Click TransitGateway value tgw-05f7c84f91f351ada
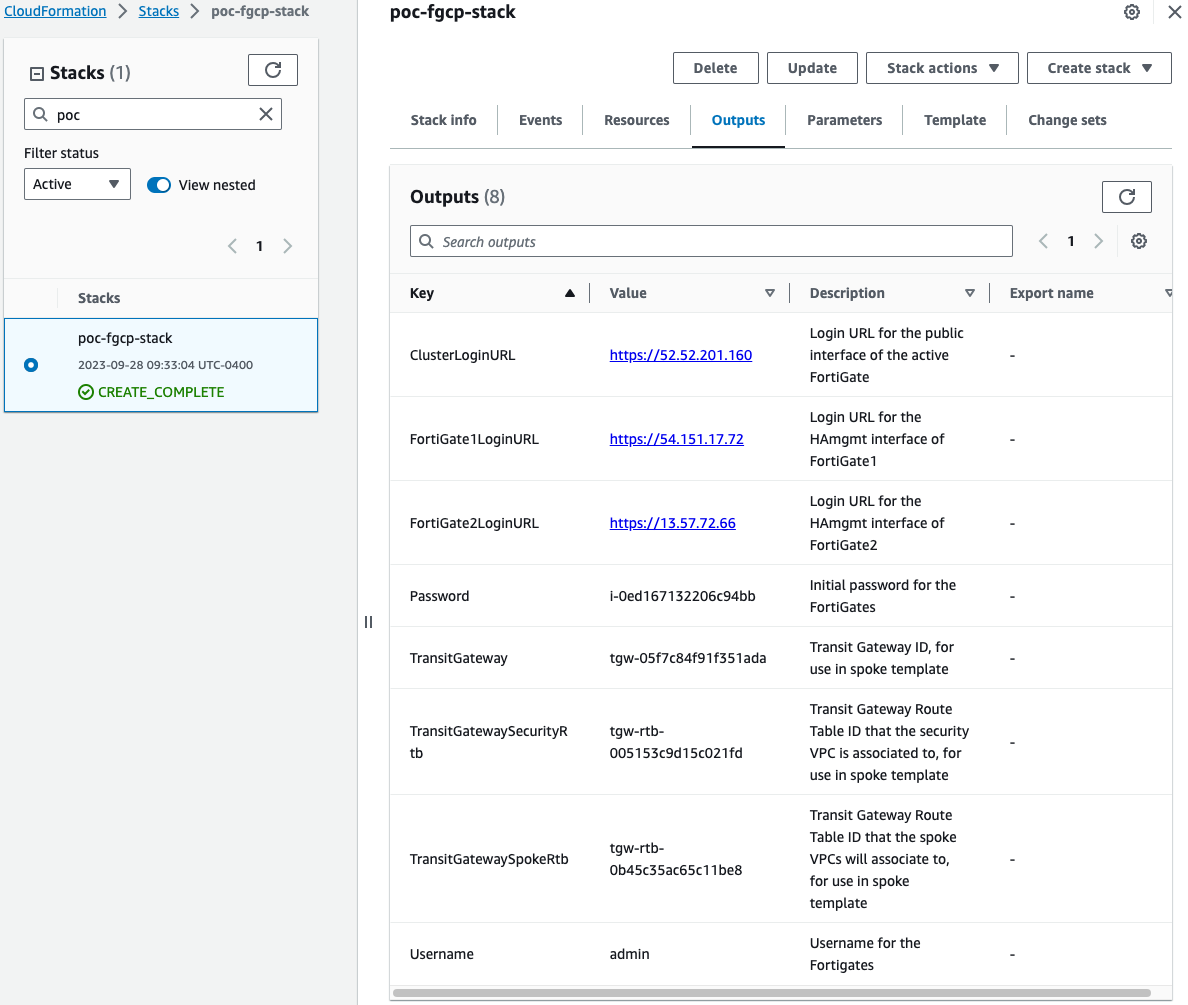Viewport: 1188px width, 1005px height. tap(687, 659)
